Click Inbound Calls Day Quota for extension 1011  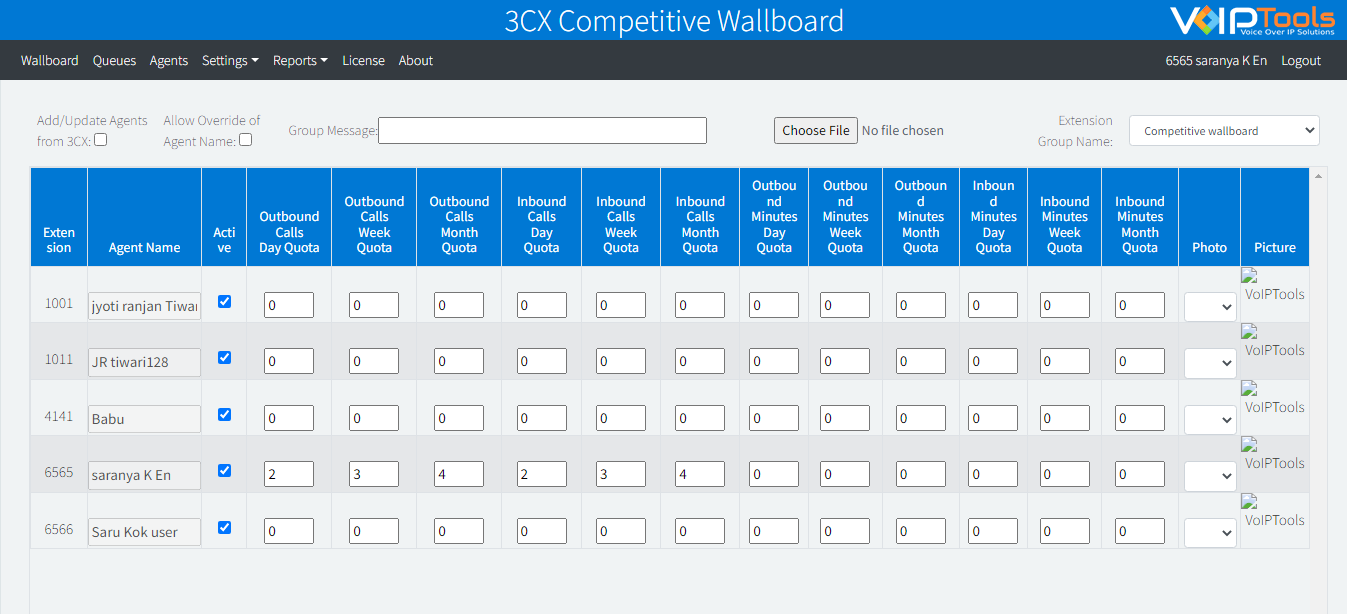pos(542,361)
